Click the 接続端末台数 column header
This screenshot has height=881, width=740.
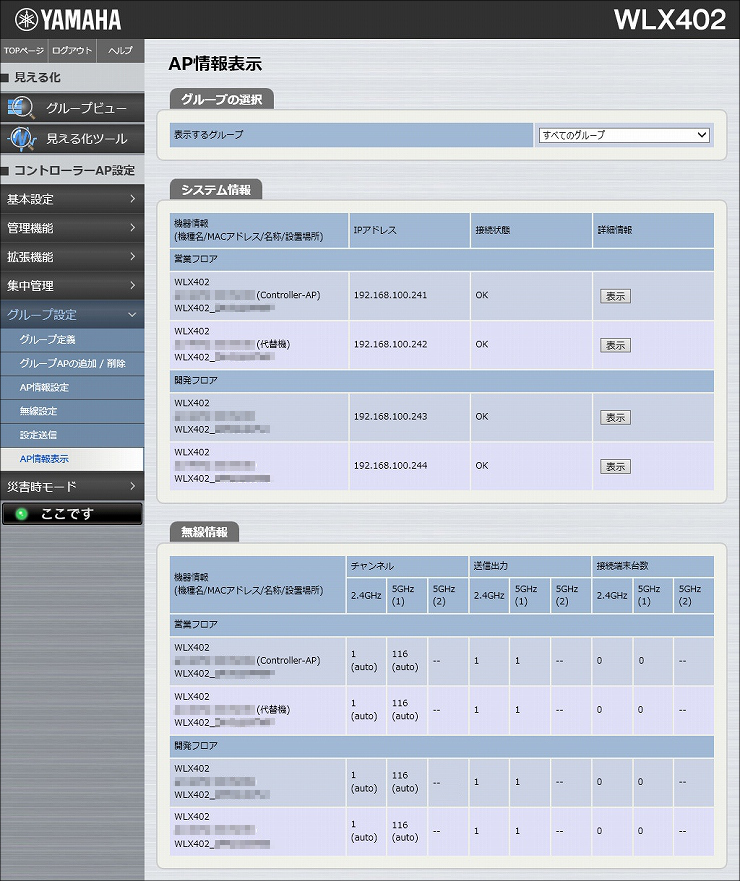653,566
